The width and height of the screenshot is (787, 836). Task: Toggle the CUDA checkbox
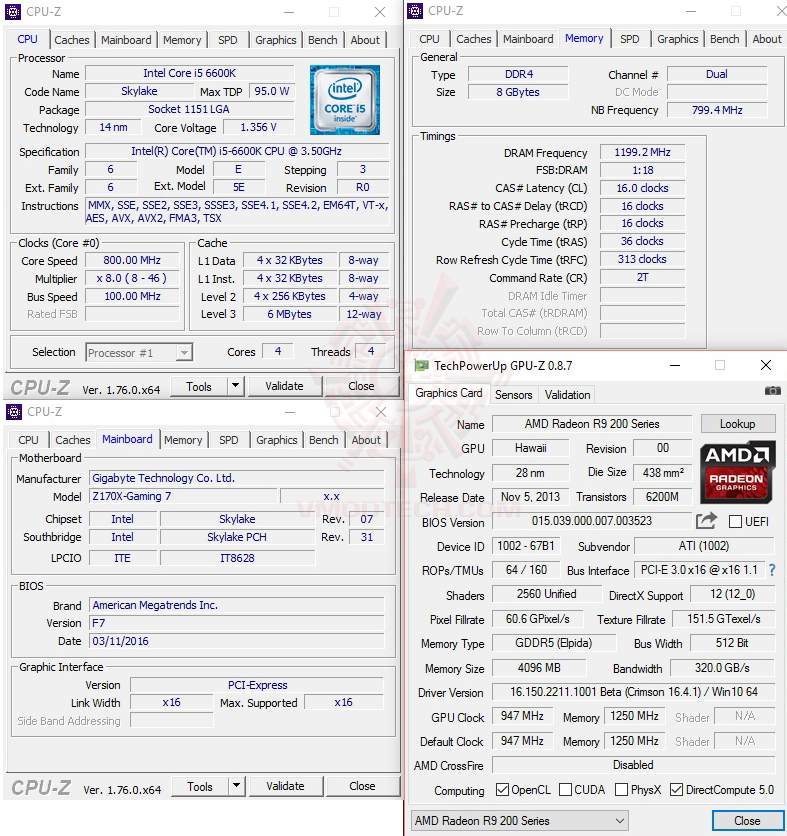[x=566, y=790]
